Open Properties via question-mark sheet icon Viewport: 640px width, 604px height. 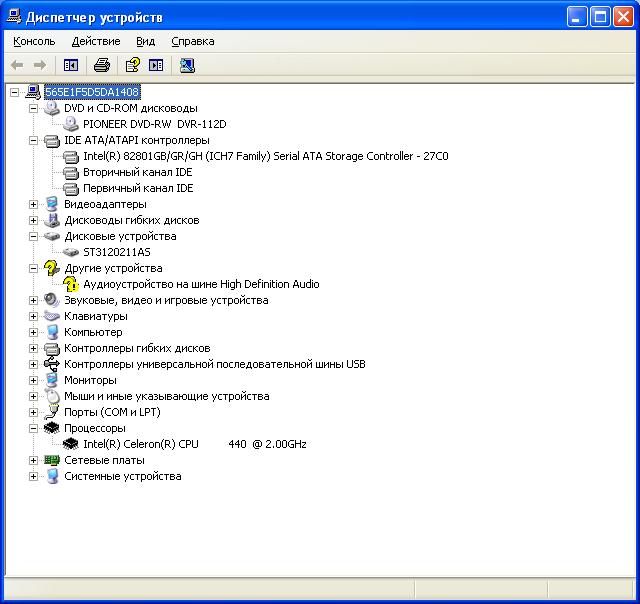click(132, 65)
